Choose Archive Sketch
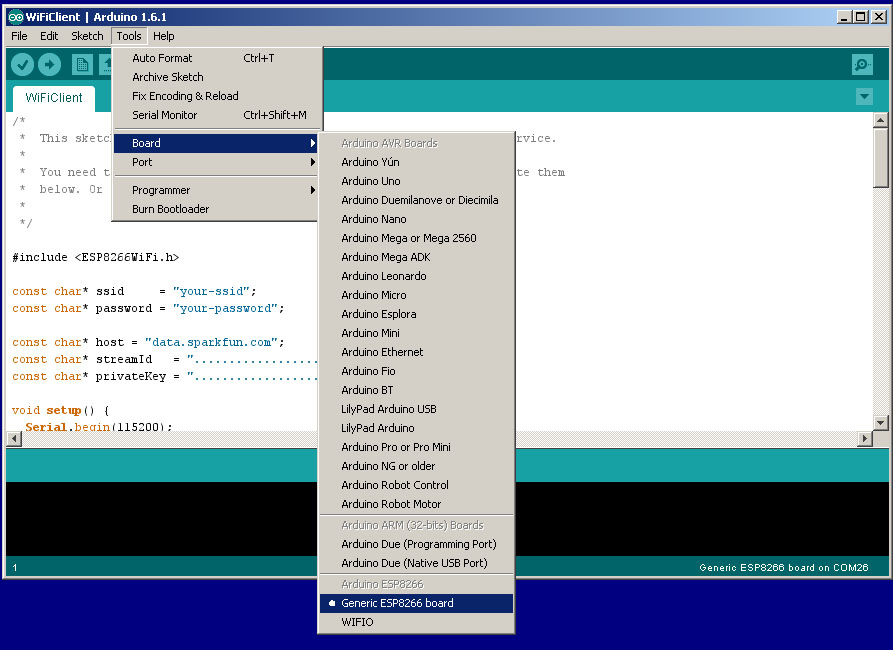 [x=218, y=77]
